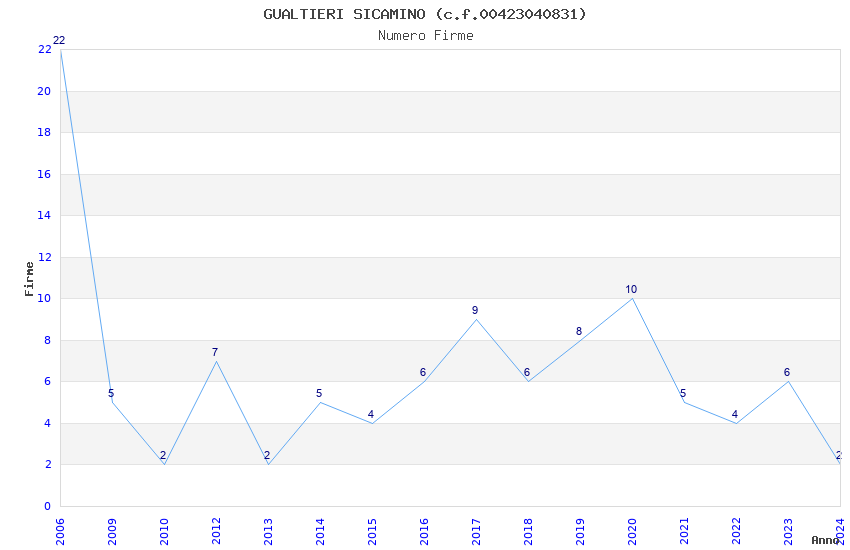Click the subtitle Numero Firme
850x550 pixels.
[426, 36]
